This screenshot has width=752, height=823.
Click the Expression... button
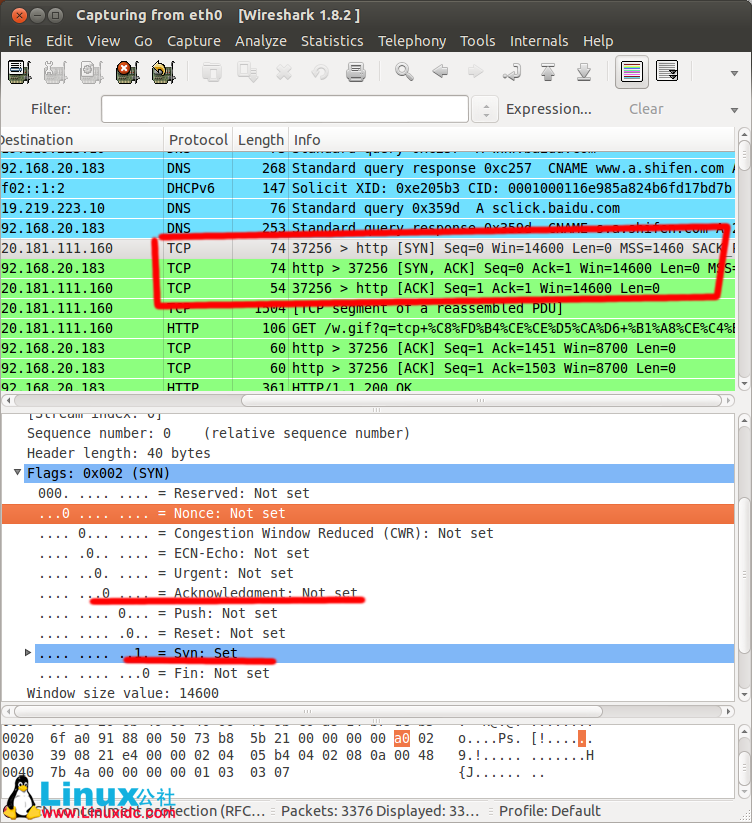[548, 109]
